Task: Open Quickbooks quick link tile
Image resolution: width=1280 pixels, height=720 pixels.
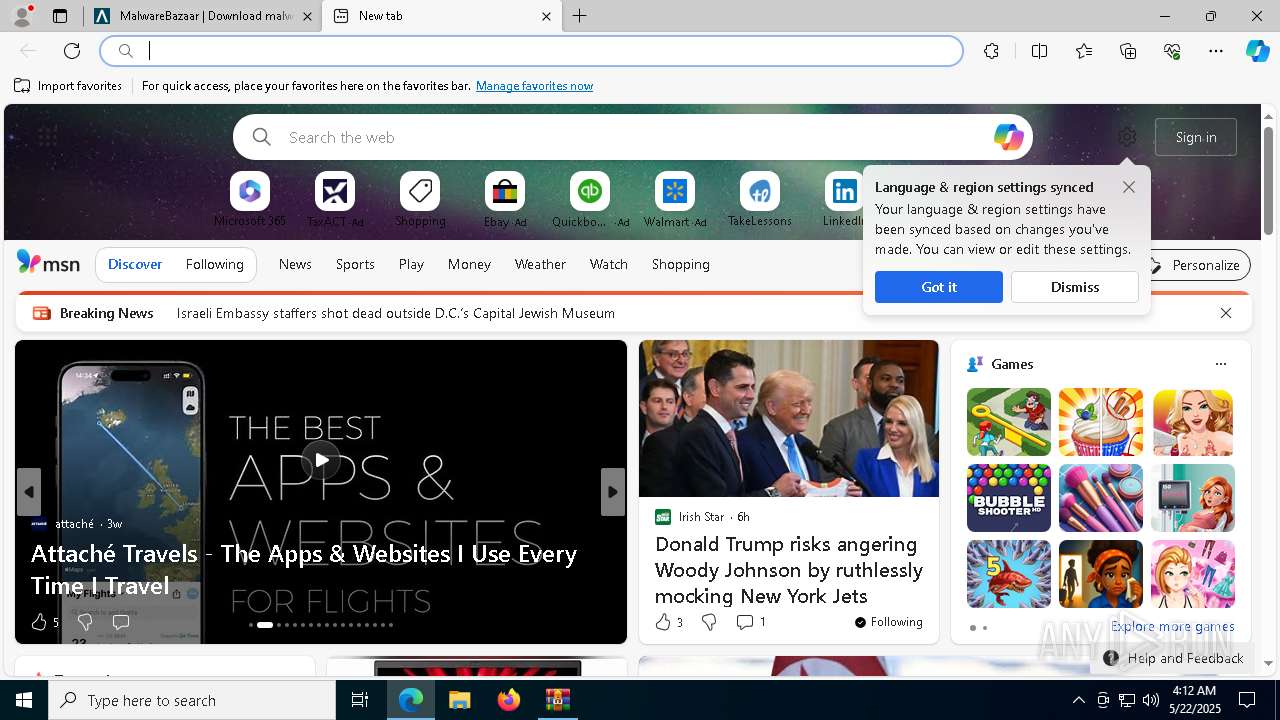Action: [x=590, y=200]
